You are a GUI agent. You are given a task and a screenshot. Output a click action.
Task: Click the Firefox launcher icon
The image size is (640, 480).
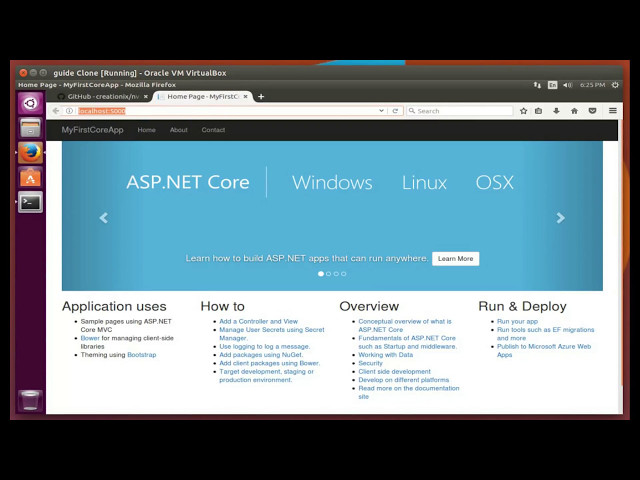point(30,153)
